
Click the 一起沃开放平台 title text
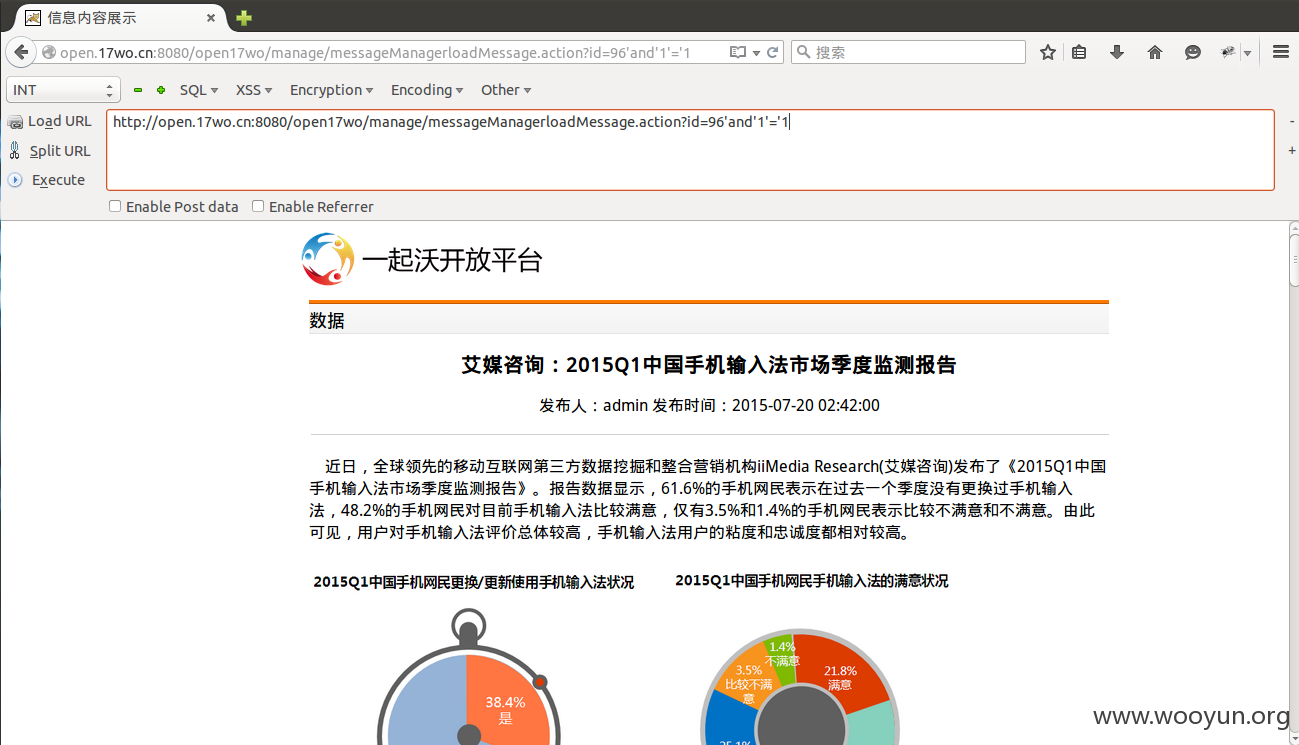[452, 261]
